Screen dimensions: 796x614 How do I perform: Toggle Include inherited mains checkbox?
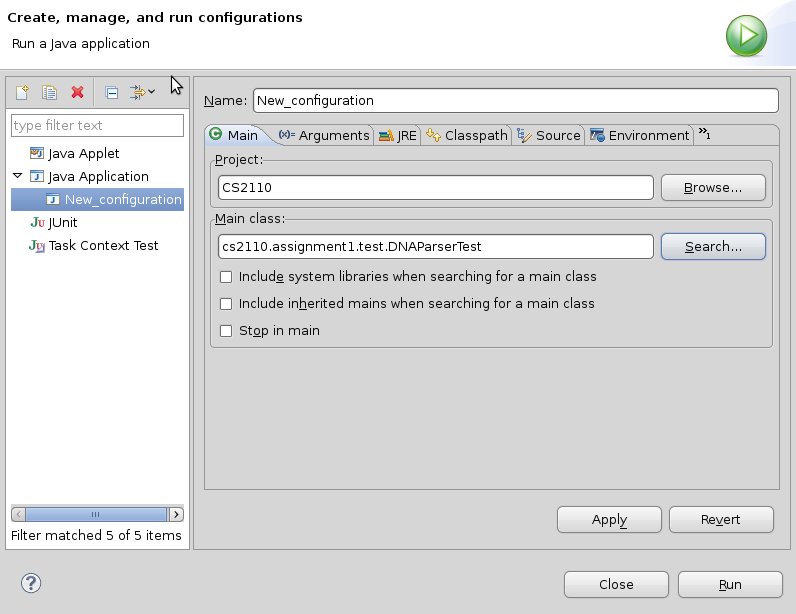(x=226, y=304)
